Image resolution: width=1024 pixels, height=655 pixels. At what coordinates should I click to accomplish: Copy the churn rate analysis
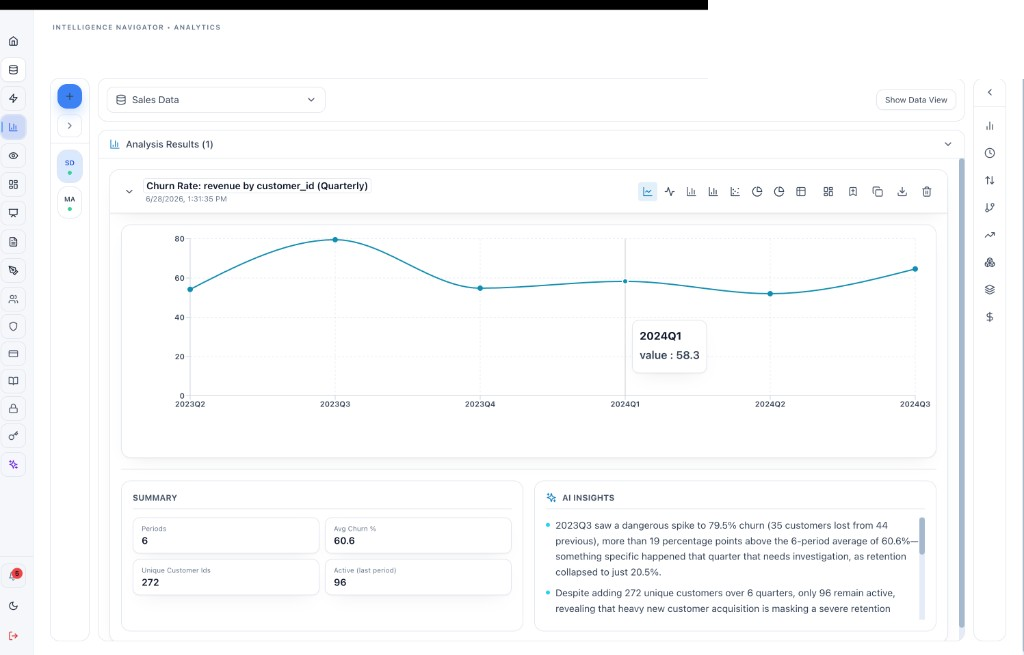point(878,192)
